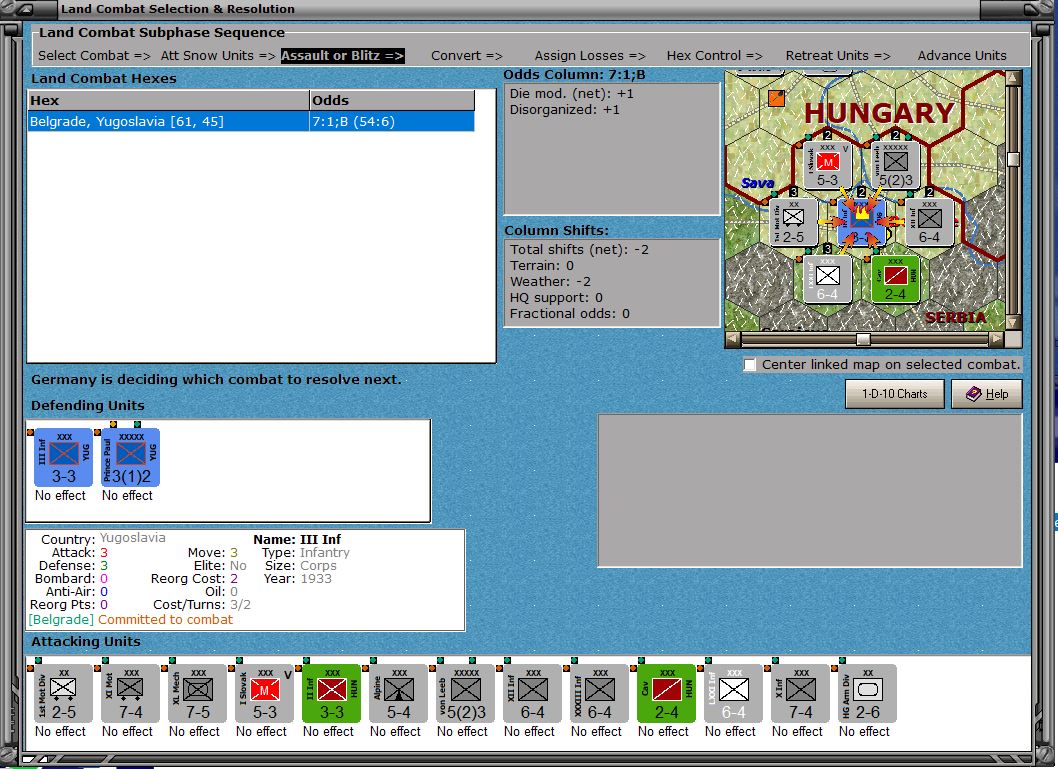This screenshot has width=1058, height=769.
Task: Toggle Center linked map on selected combat
Action: click(x=750, y=365)
